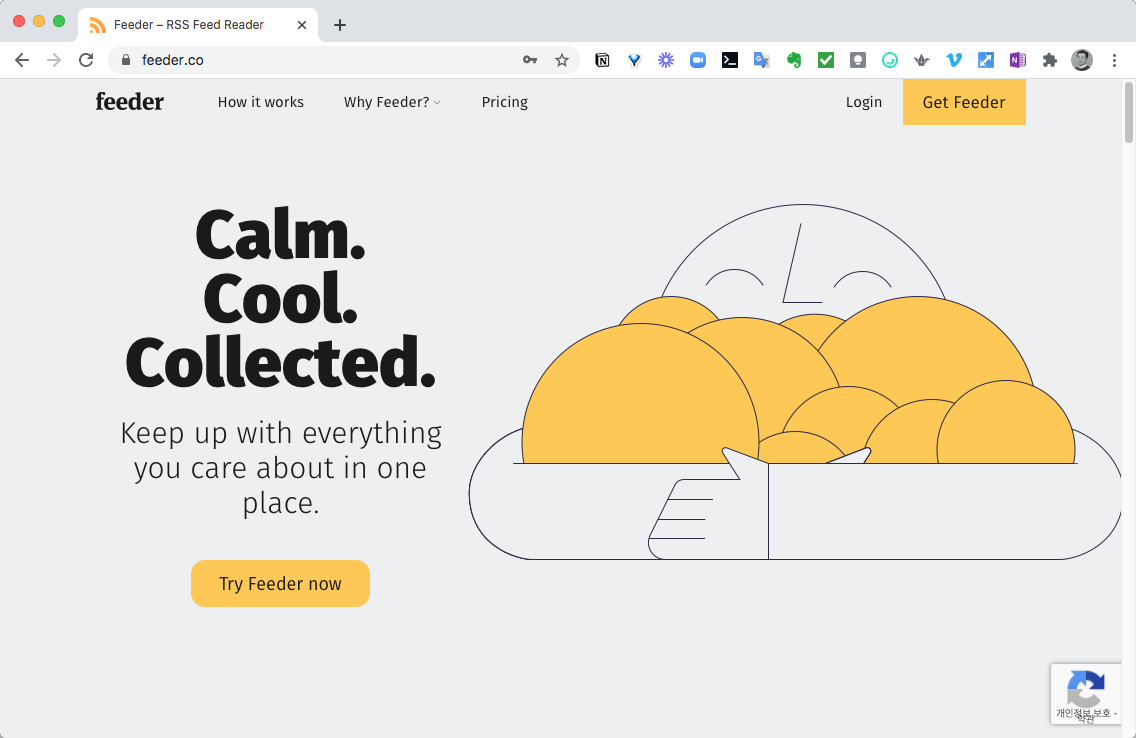Click the Calm. Cool. Collected. headline
This screenshot has width=1136, height=738.
coord(280,299)
